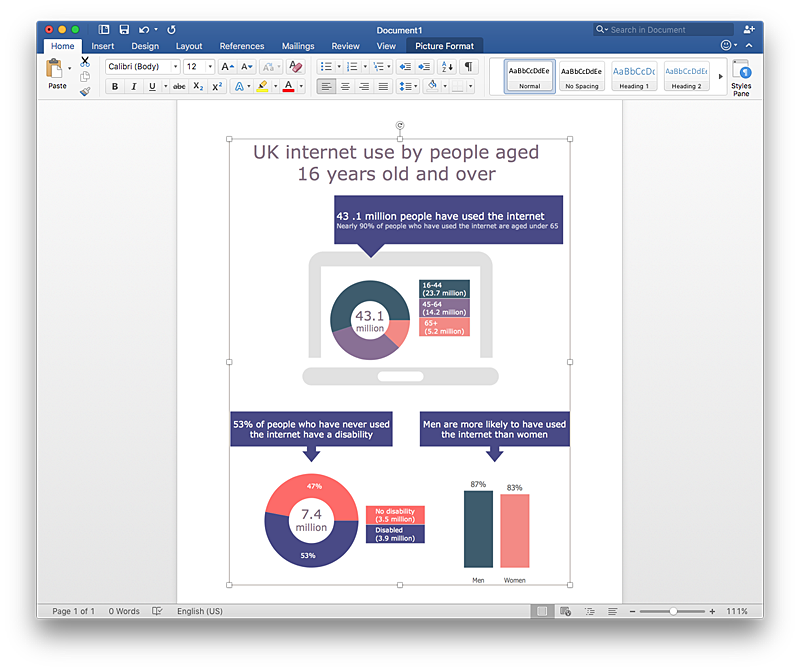Viewport: 800px width, 671px height.
Task: Increase indent of the paragraph
Action: (x=425, y=67)
